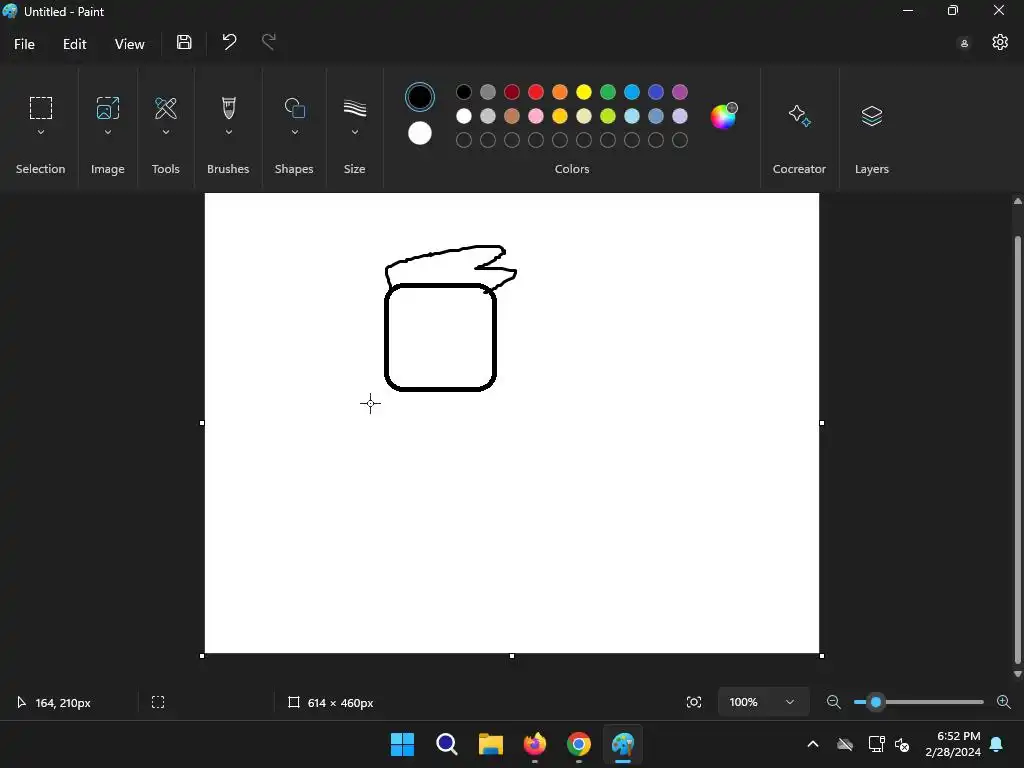Click the muted volume tray icon
1024x768 pixels.
(902, 744)
